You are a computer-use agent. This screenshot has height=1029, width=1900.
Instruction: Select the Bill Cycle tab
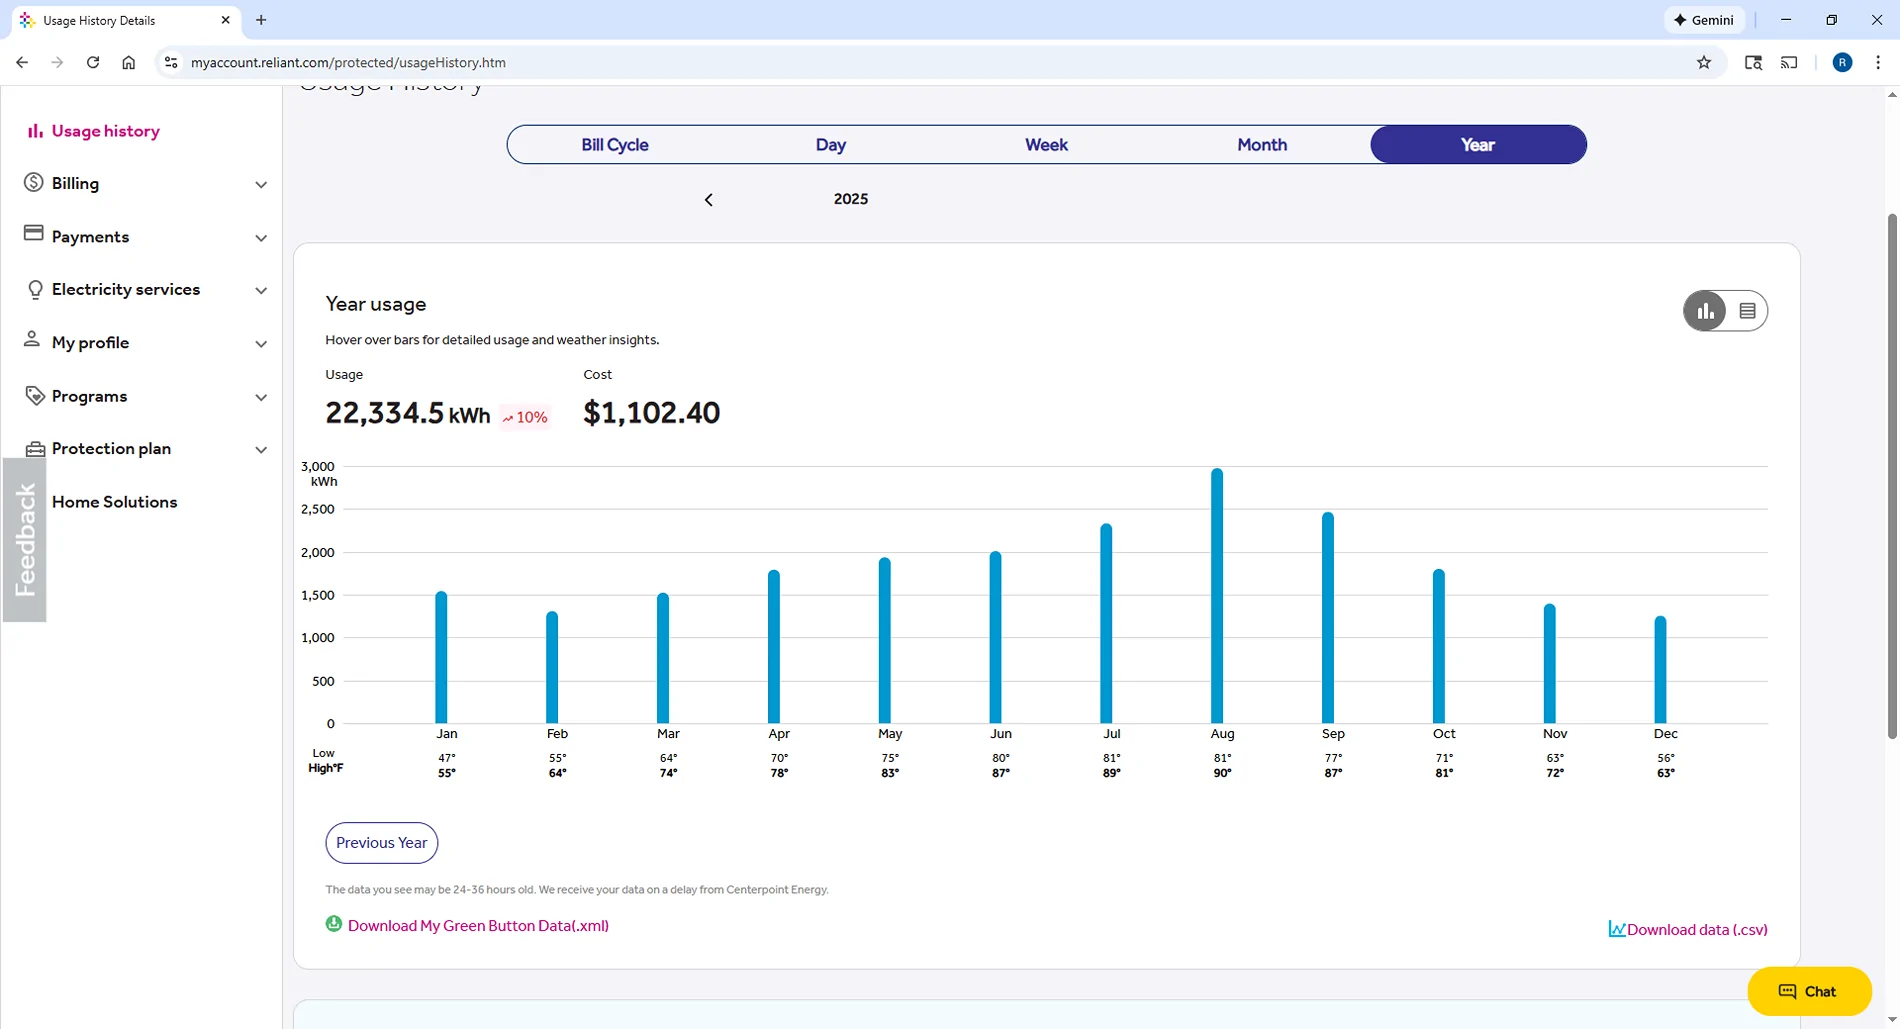(x=614, y=145)
